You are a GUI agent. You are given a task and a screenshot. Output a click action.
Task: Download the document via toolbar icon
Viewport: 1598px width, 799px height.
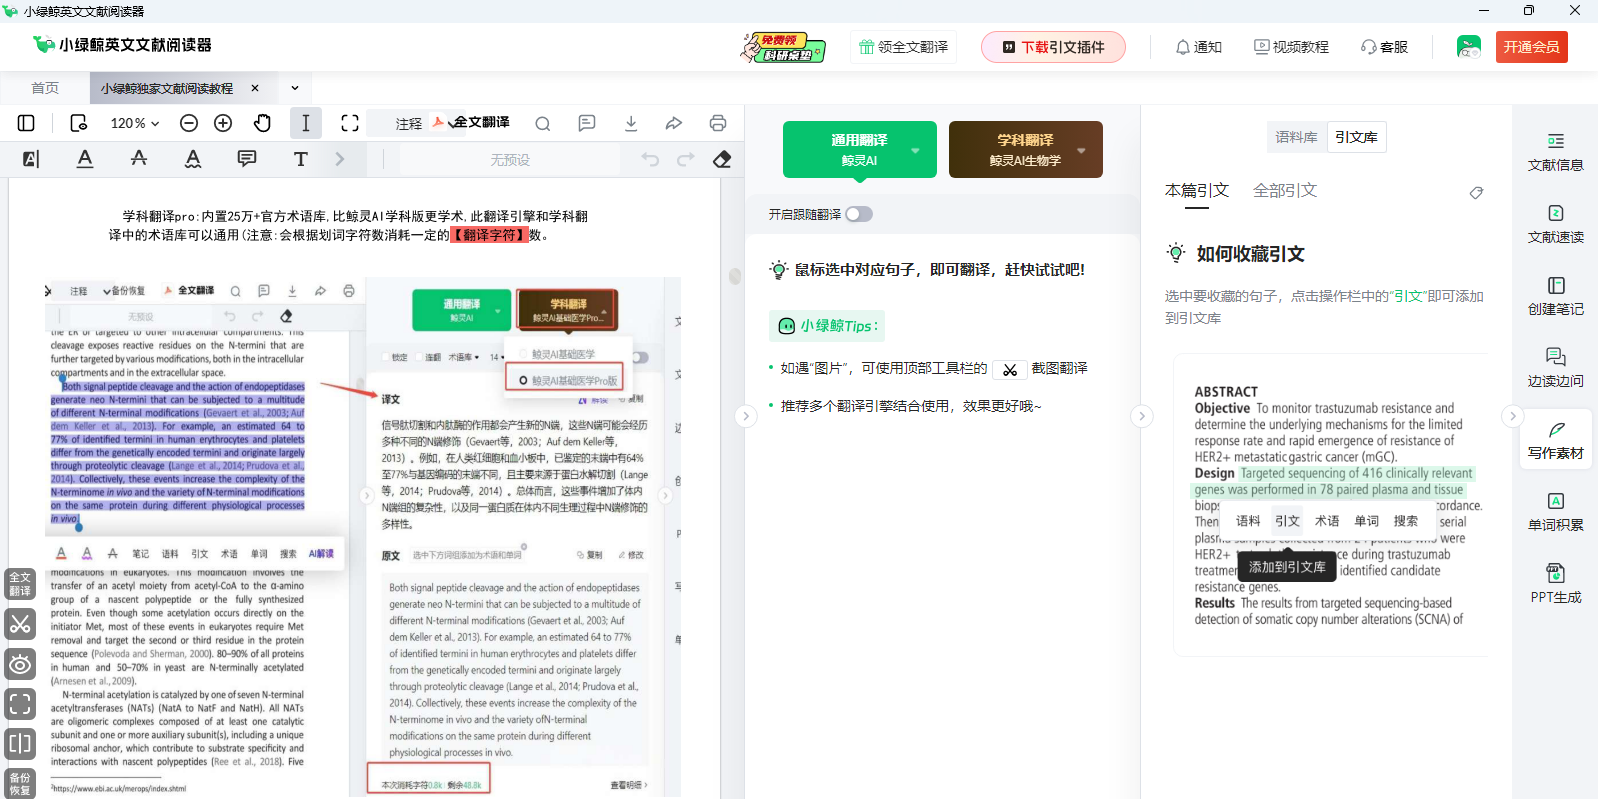[x=631, y=123]
